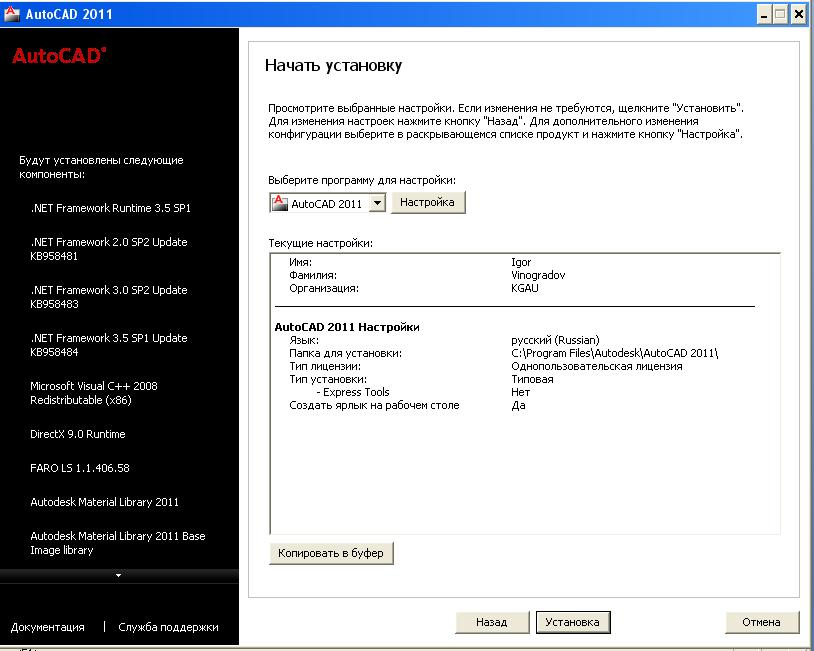814x651 pixels.
Task: Expand the components list with the down arrow
Action: coord(118,575)
